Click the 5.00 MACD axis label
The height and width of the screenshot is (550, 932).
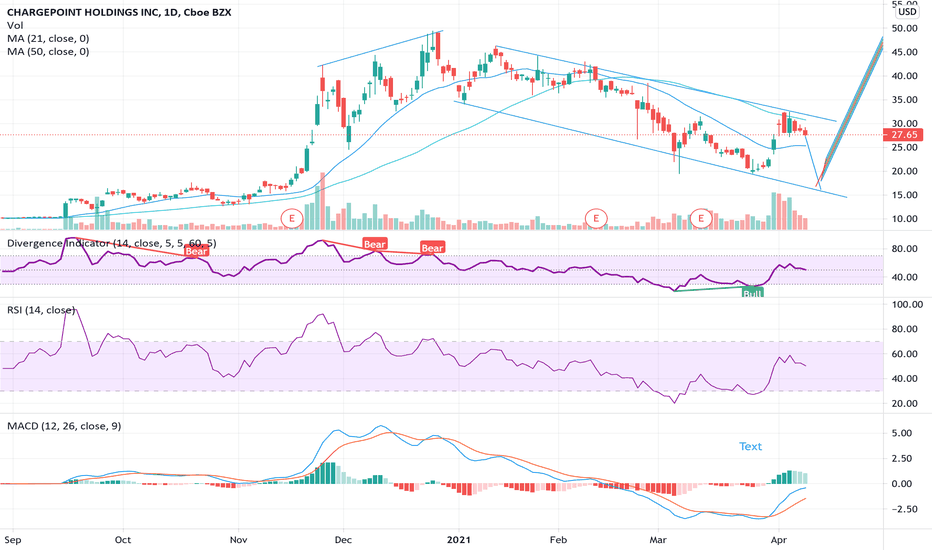tap(901, 433)
